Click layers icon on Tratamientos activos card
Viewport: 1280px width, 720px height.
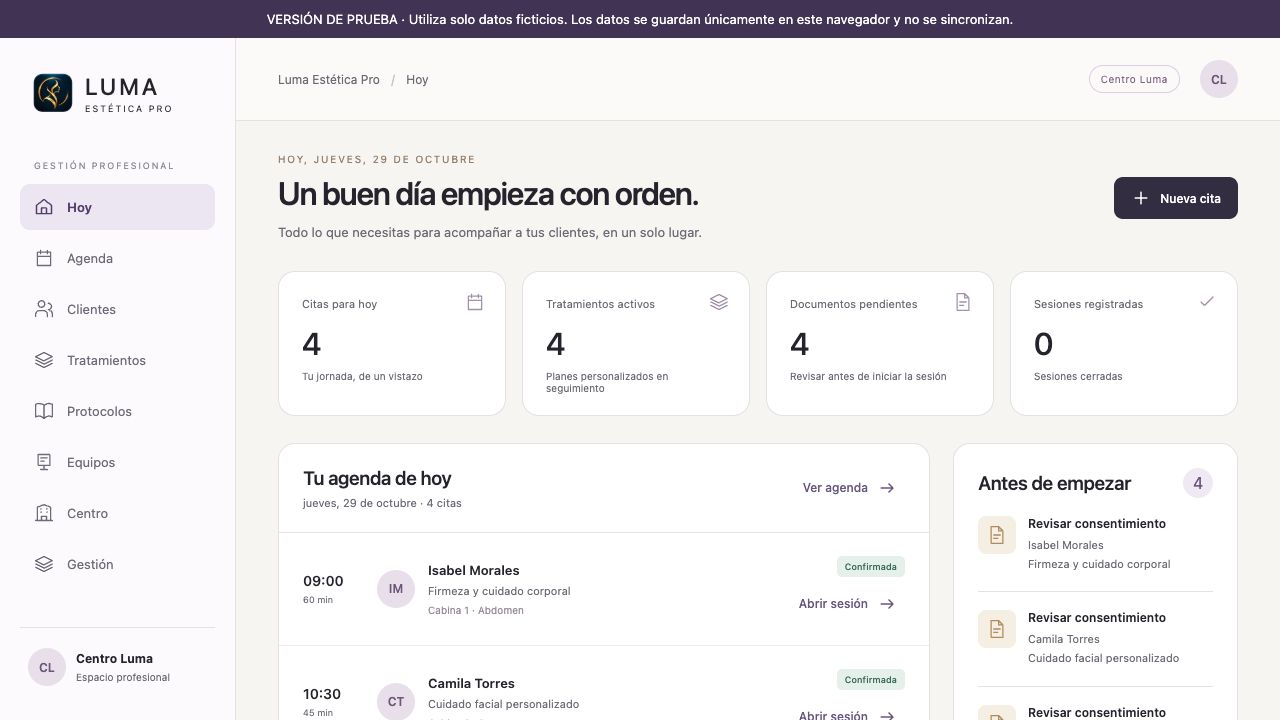pyautogui.click(x=719, y=302)
